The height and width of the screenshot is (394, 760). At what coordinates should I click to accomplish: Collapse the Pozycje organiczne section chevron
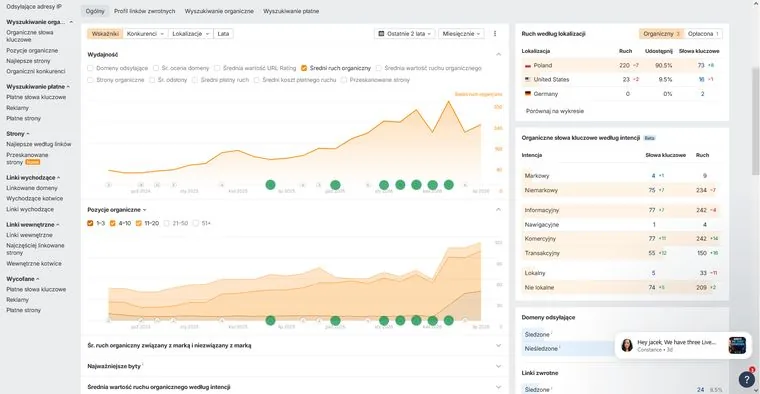[x=498, y=210]
